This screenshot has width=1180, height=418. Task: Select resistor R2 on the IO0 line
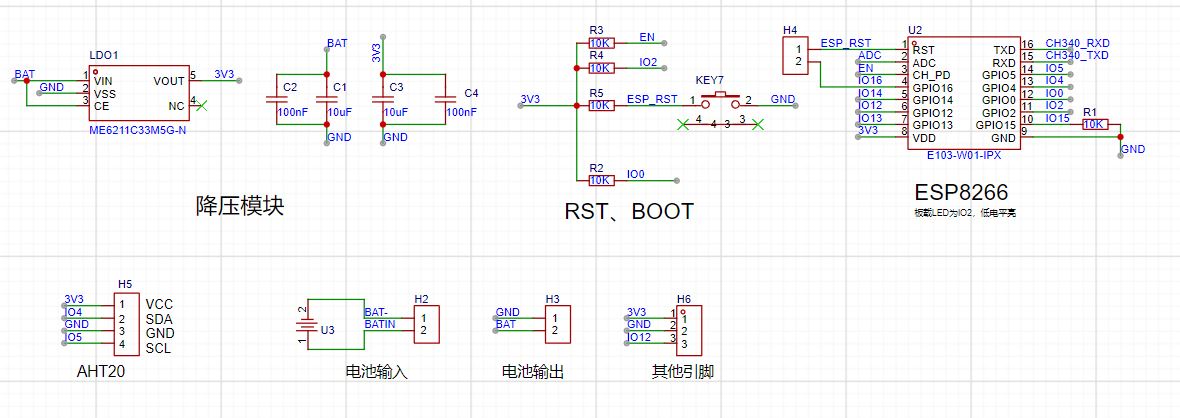(x=601, y=180)
